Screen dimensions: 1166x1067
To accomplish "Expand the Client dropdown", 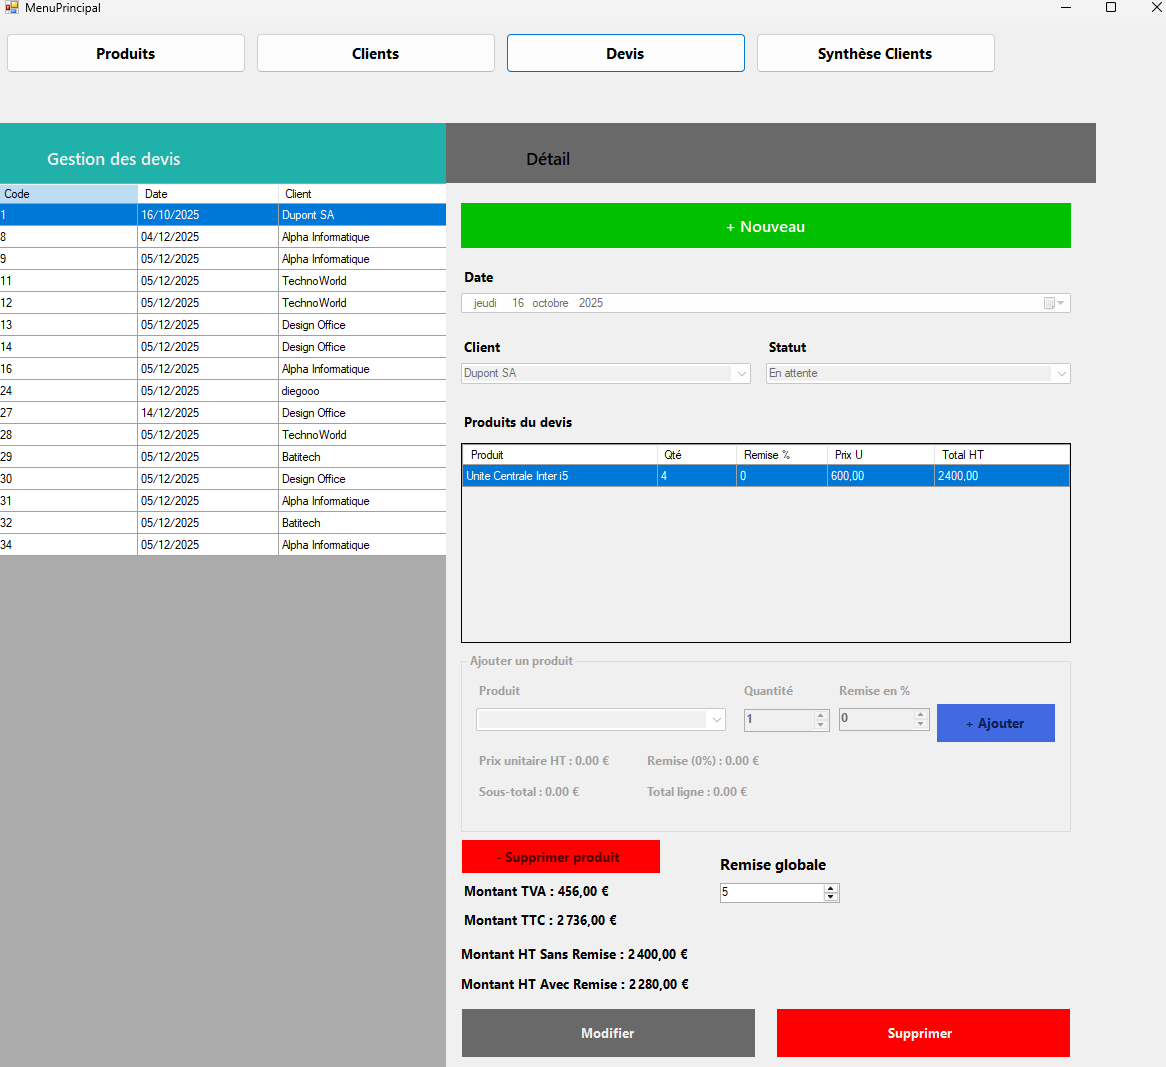I will pos(741,373).
